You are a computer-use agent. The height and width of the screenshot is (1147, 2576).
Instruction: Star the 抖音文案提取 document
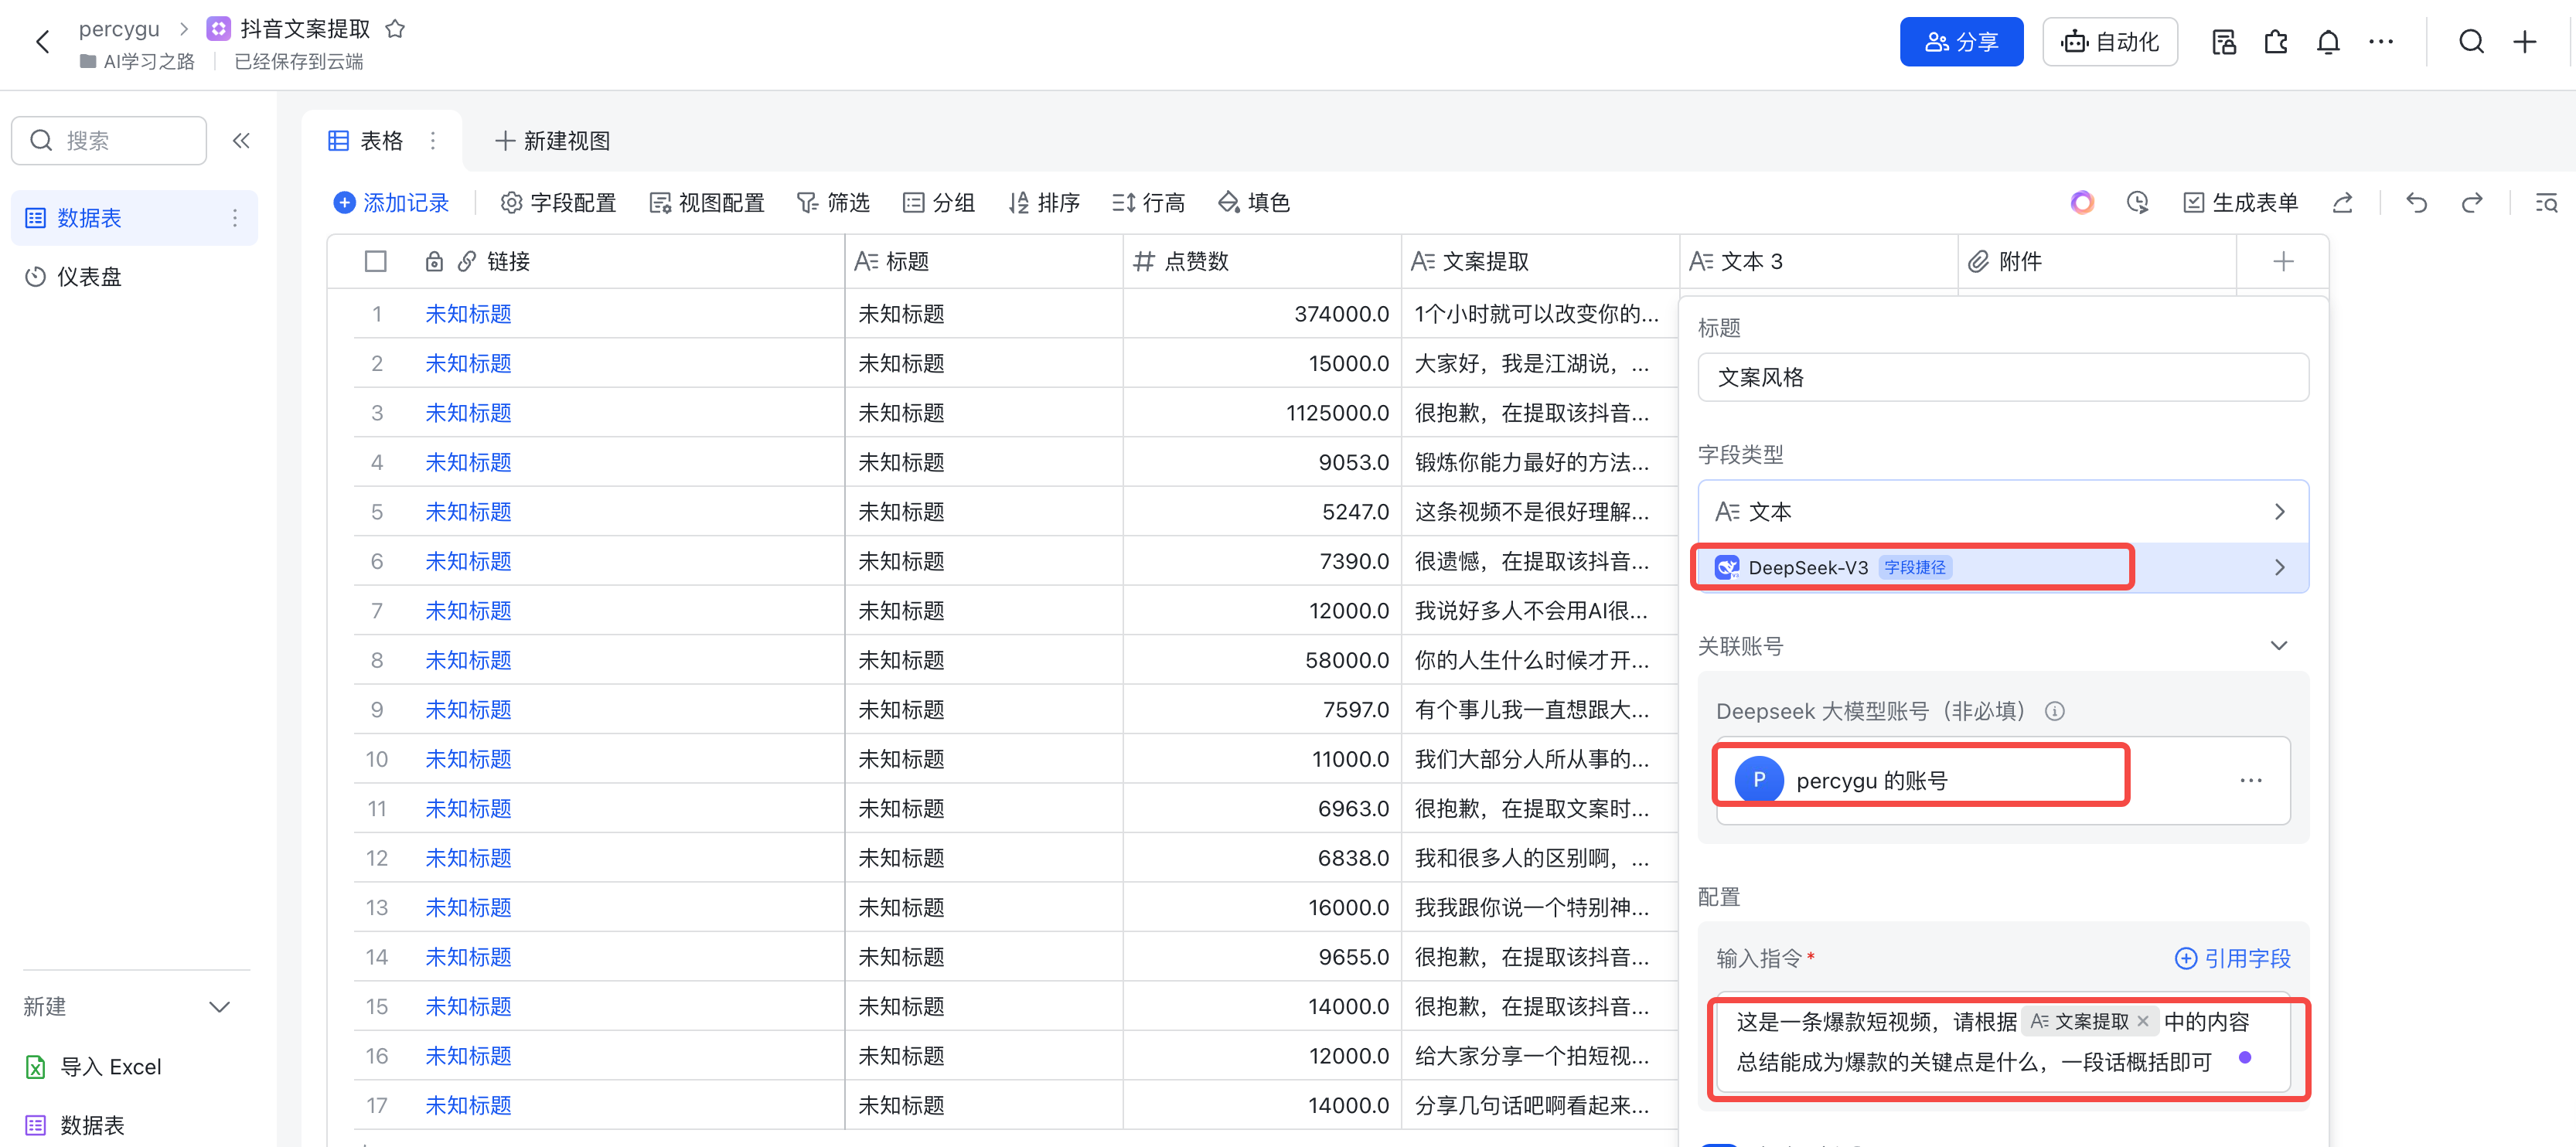coord(395,29)
